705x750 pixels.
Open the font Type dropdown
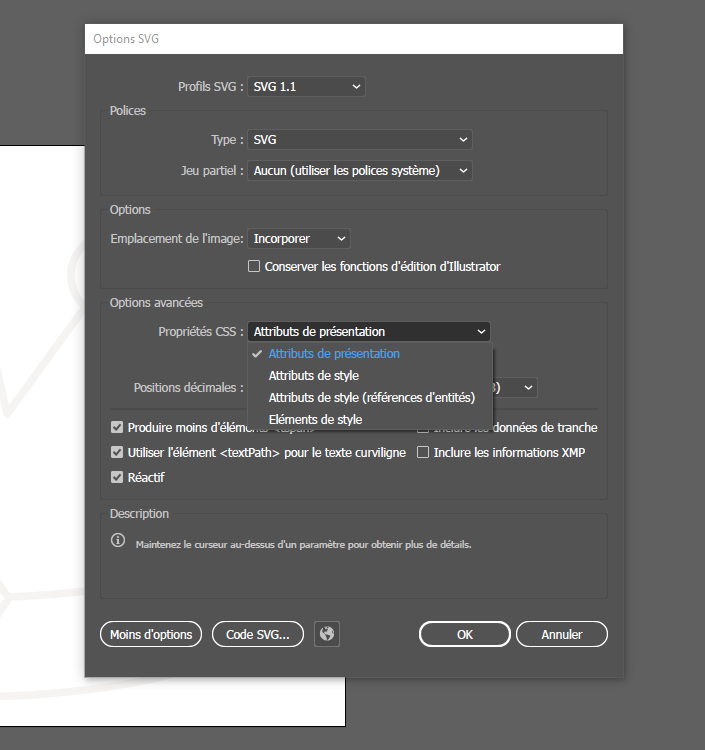360,140
